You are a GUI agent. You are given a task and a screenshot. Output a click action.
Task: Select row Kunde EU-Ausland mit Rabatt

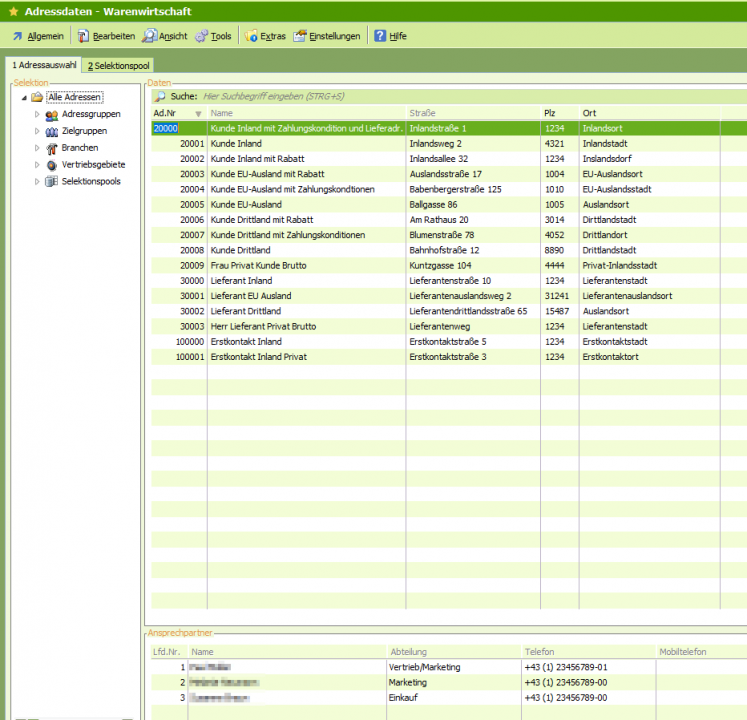tap(449, 174)
